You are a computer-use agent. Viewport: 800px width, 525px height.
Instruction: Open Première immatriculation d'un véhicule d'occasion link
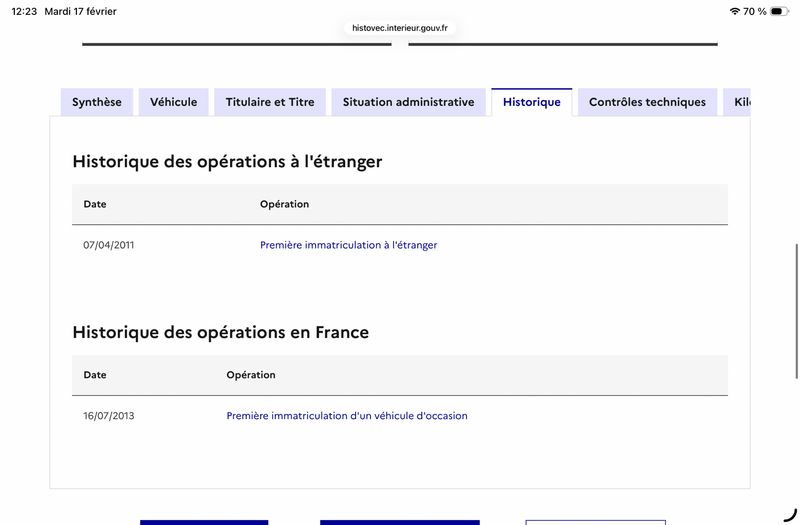(347, 416)
